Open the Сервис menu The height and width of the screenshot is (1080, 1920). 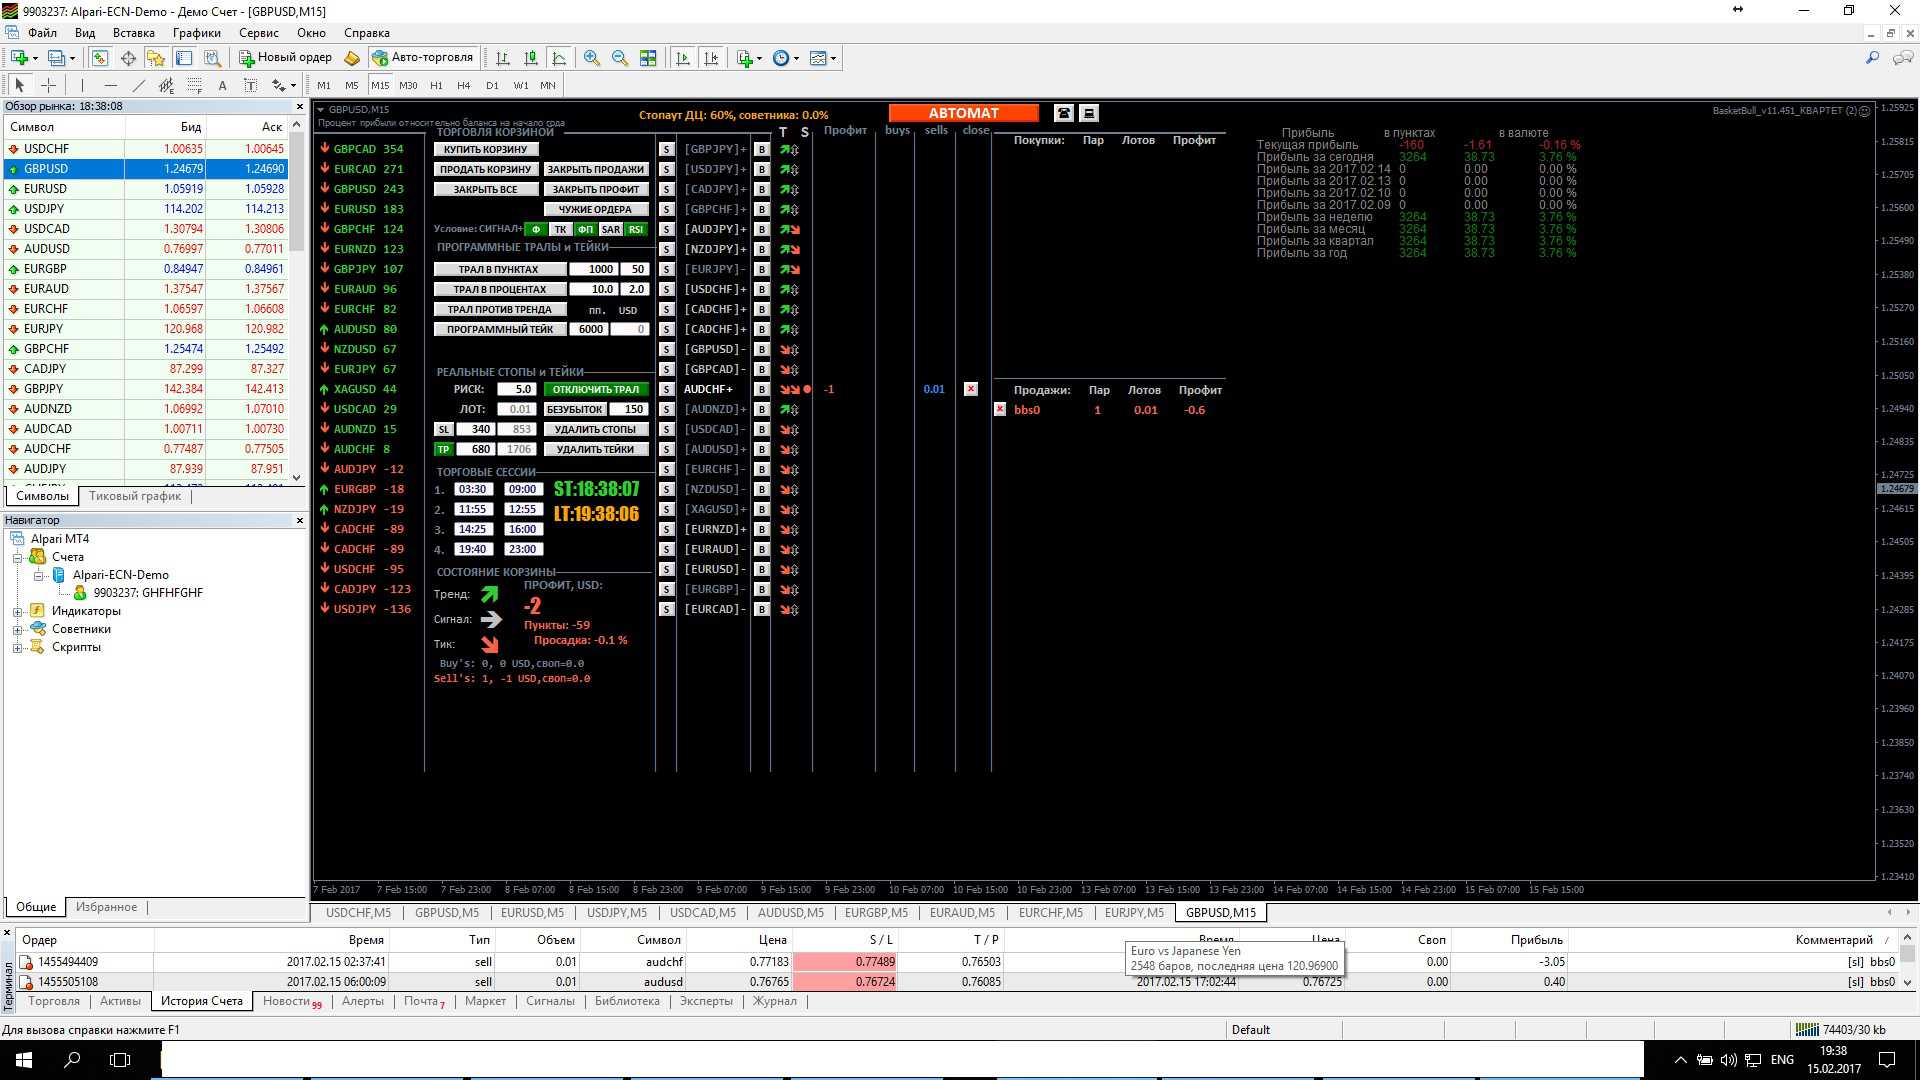[258, 33]
